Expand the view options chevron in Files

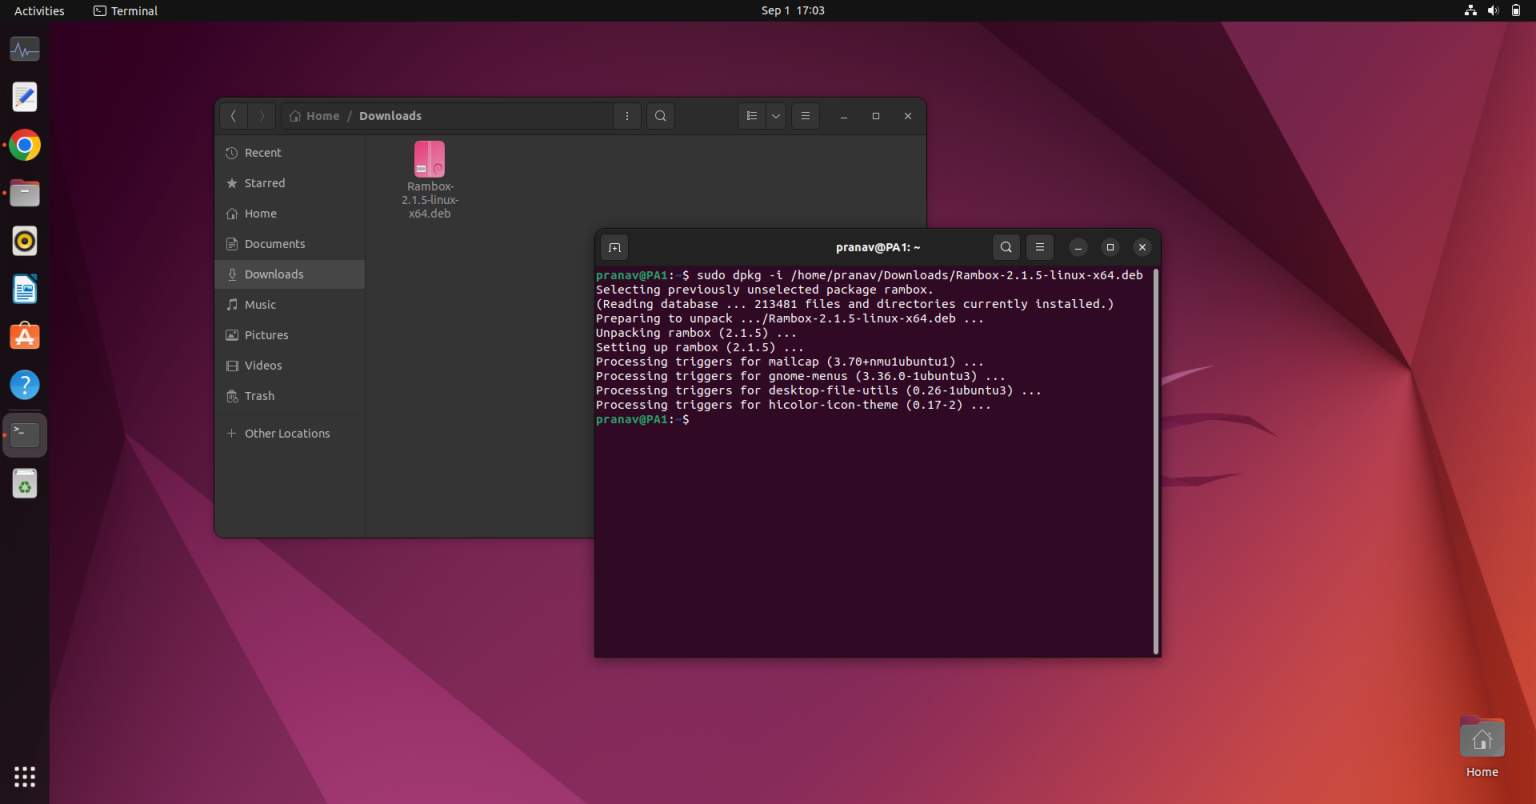775,116
